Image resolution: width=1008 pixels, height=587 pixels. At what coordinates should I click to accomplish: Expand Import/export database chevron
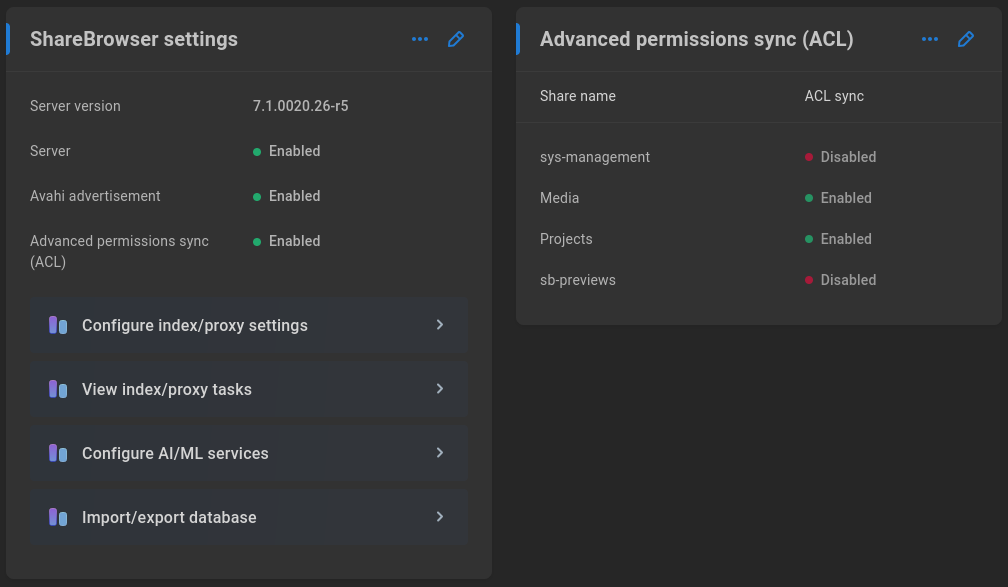pyautogui.click(x=440, y=516)
